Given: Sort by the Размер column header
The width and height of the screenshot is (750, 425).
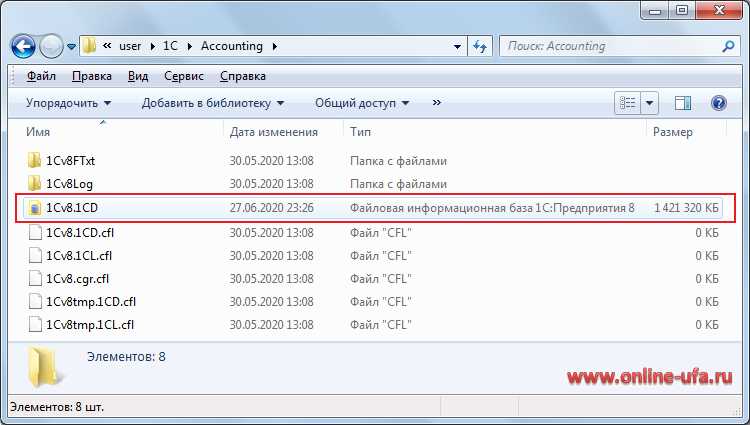Looking at the screenshot, I should (673, 132).
